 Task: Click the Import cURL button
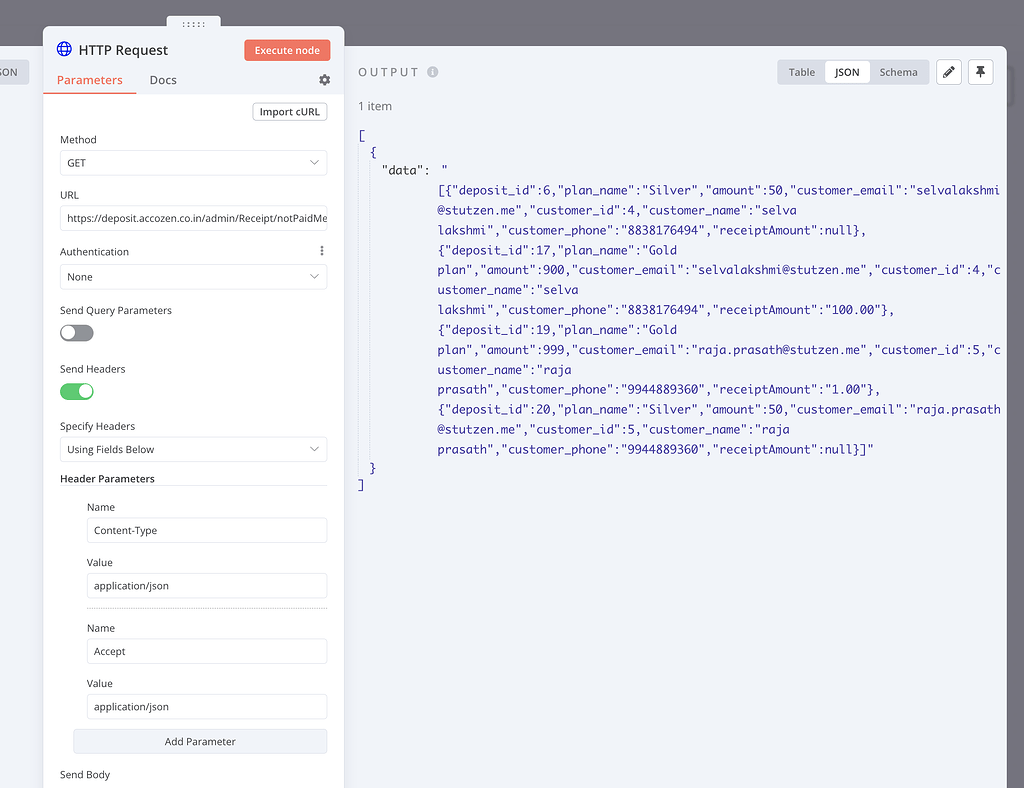point(289,111)
